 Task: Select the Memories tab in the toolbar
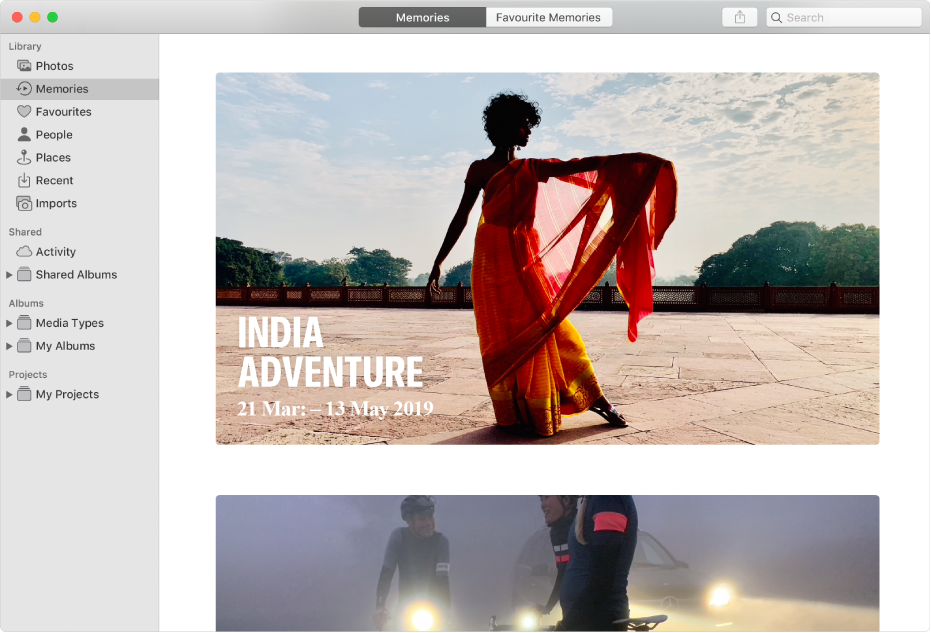422,17
